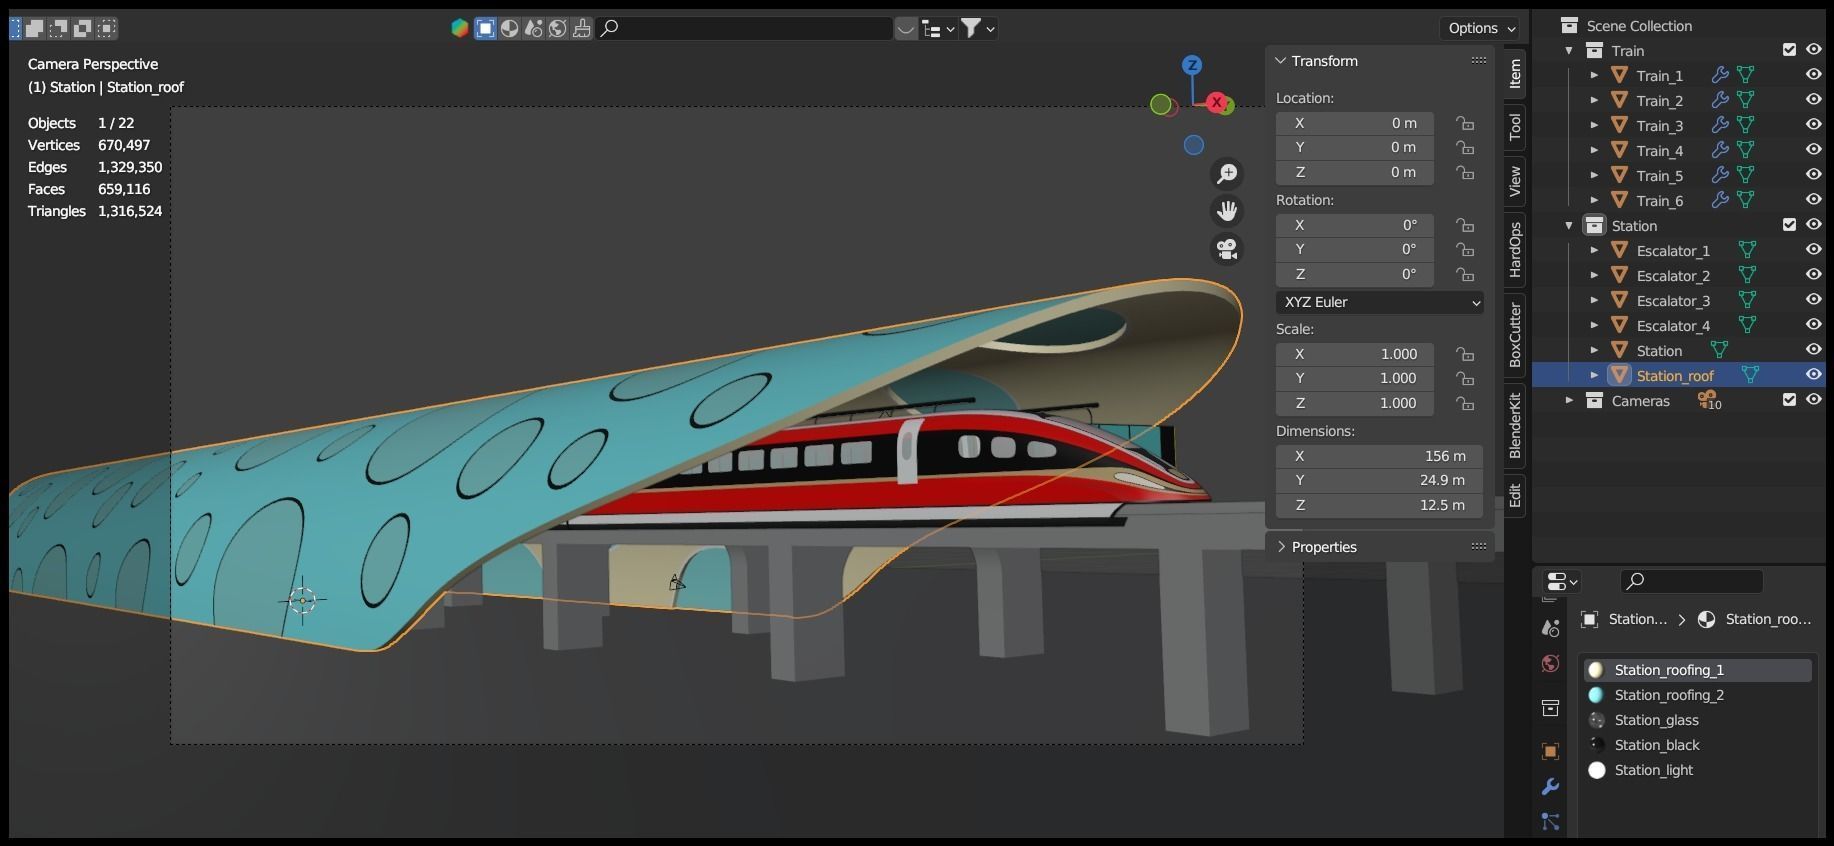This screenshot has width=1834, height=846.
Task: Switch to the Item sidebar tab
Action: point(1515,73)
